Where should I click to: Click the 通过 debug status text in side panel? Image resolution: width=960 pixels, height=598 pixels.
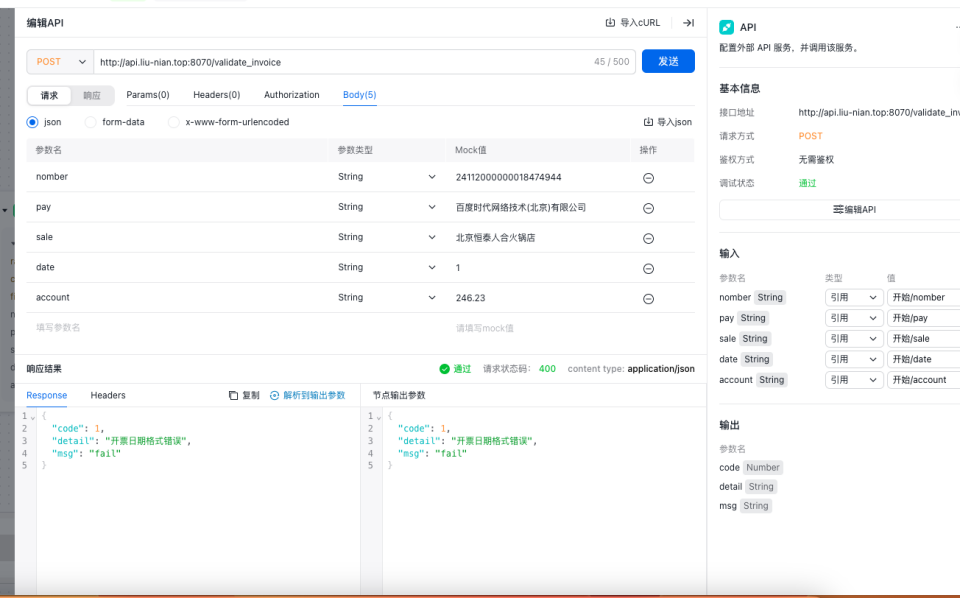(x=807, y=183)
